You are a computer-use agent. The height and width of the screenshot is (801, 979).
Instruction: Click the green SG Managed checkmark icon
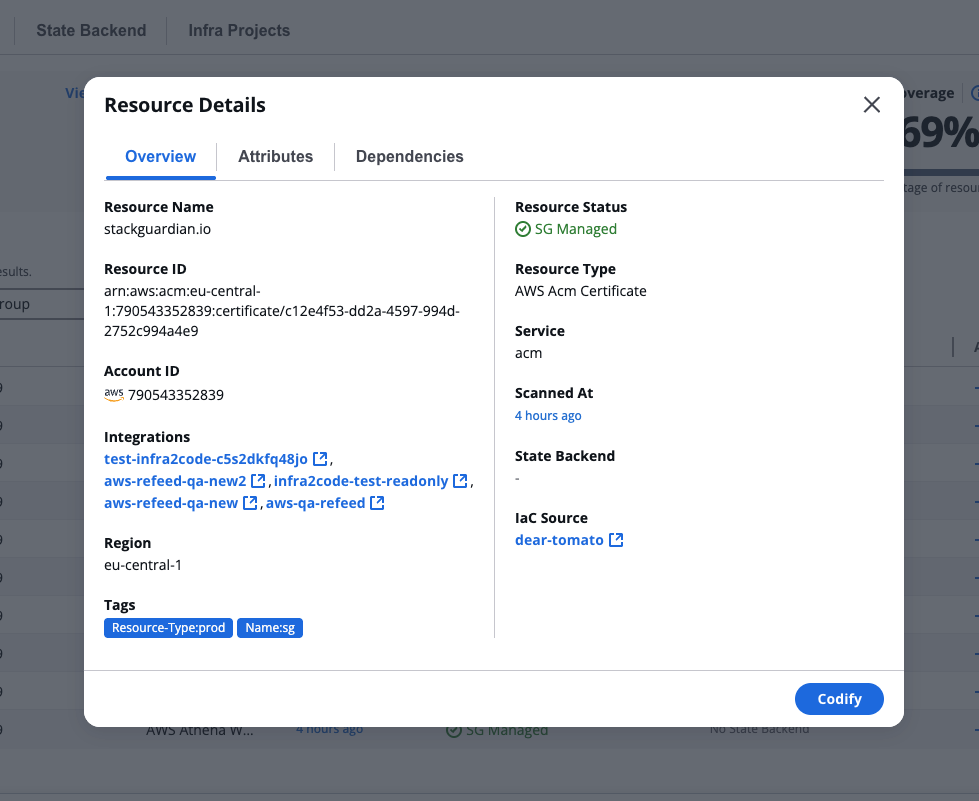[523, 229]
